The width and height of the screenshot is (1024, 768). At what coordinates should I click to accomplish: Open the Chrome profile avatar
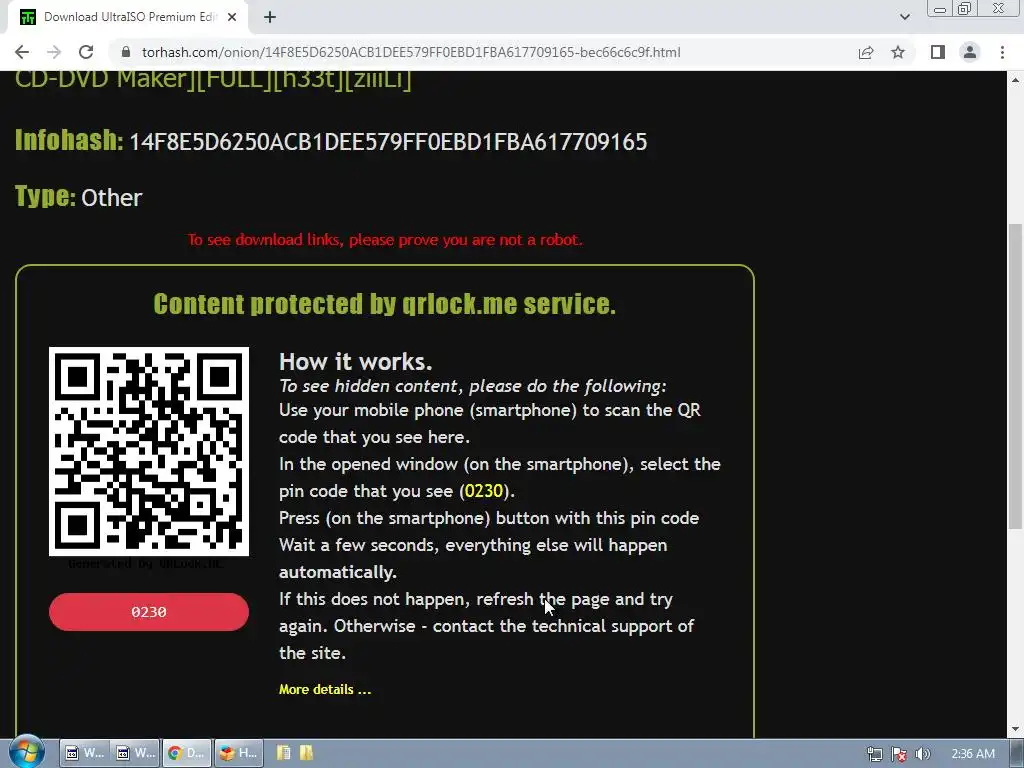pyautogui.click(x=970, y=52)
